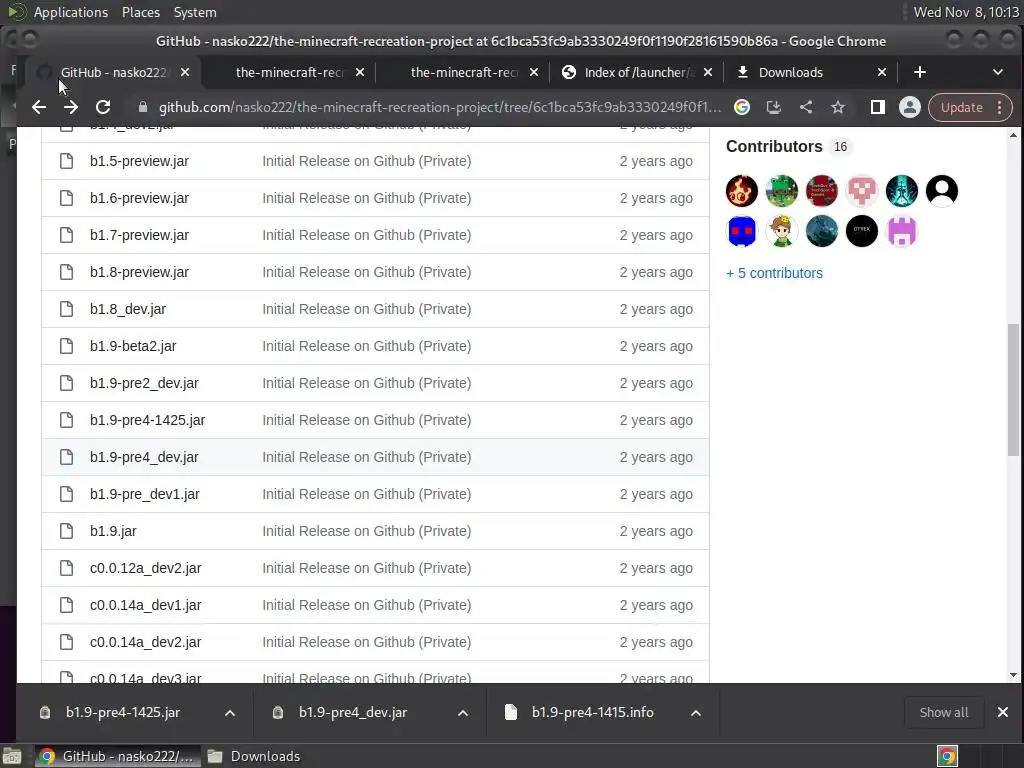Open the Chrome profile avatar
Image resolution: width=1024 pixels, height=768 pixels.
tap(910, 108)
